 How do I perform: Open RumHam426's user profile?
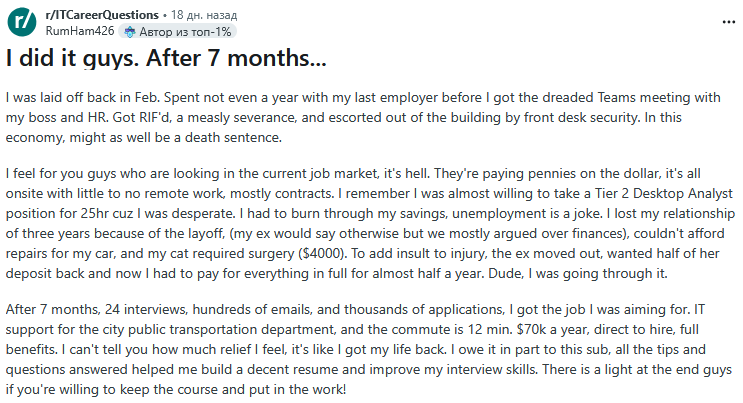tap(71, 31)
